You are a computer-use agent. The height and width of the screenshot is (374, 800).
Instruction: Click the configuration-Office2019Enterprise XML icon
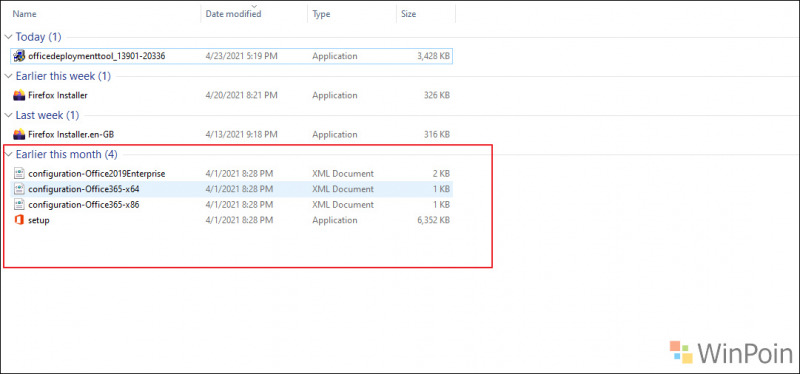(x=19, y=173)
